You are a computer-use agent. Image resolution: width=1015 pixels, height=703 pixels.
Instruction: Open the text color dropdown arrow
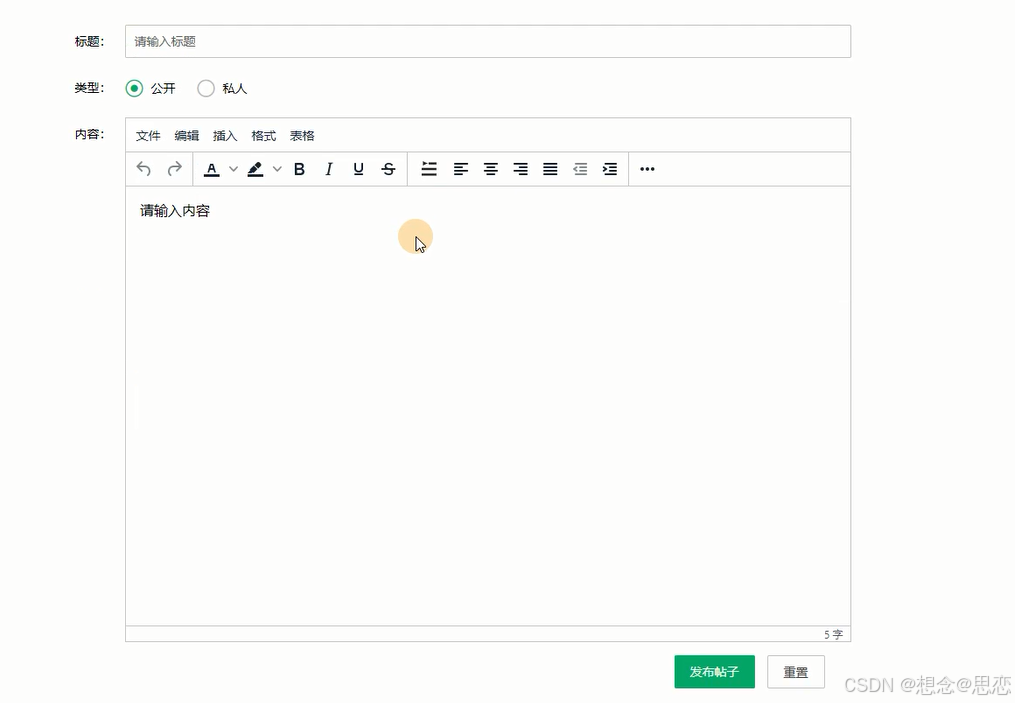(x=233, y=169)
